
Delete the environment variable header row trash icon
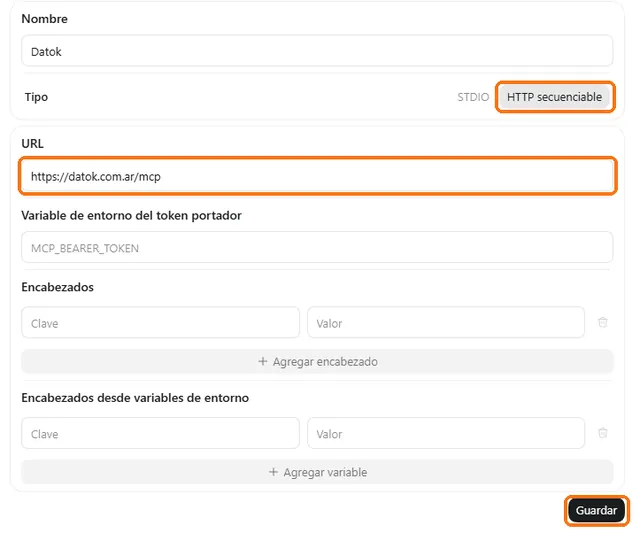click(602, 433)
